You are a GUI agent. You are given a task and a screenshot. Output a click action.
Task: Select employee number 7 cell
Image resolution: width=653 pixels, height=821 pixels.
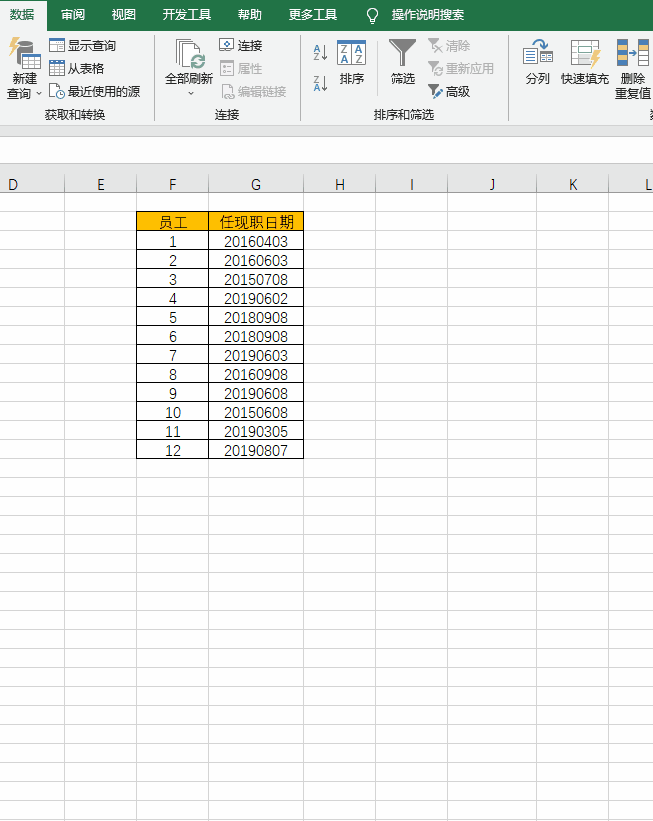(x=172, y=354)
